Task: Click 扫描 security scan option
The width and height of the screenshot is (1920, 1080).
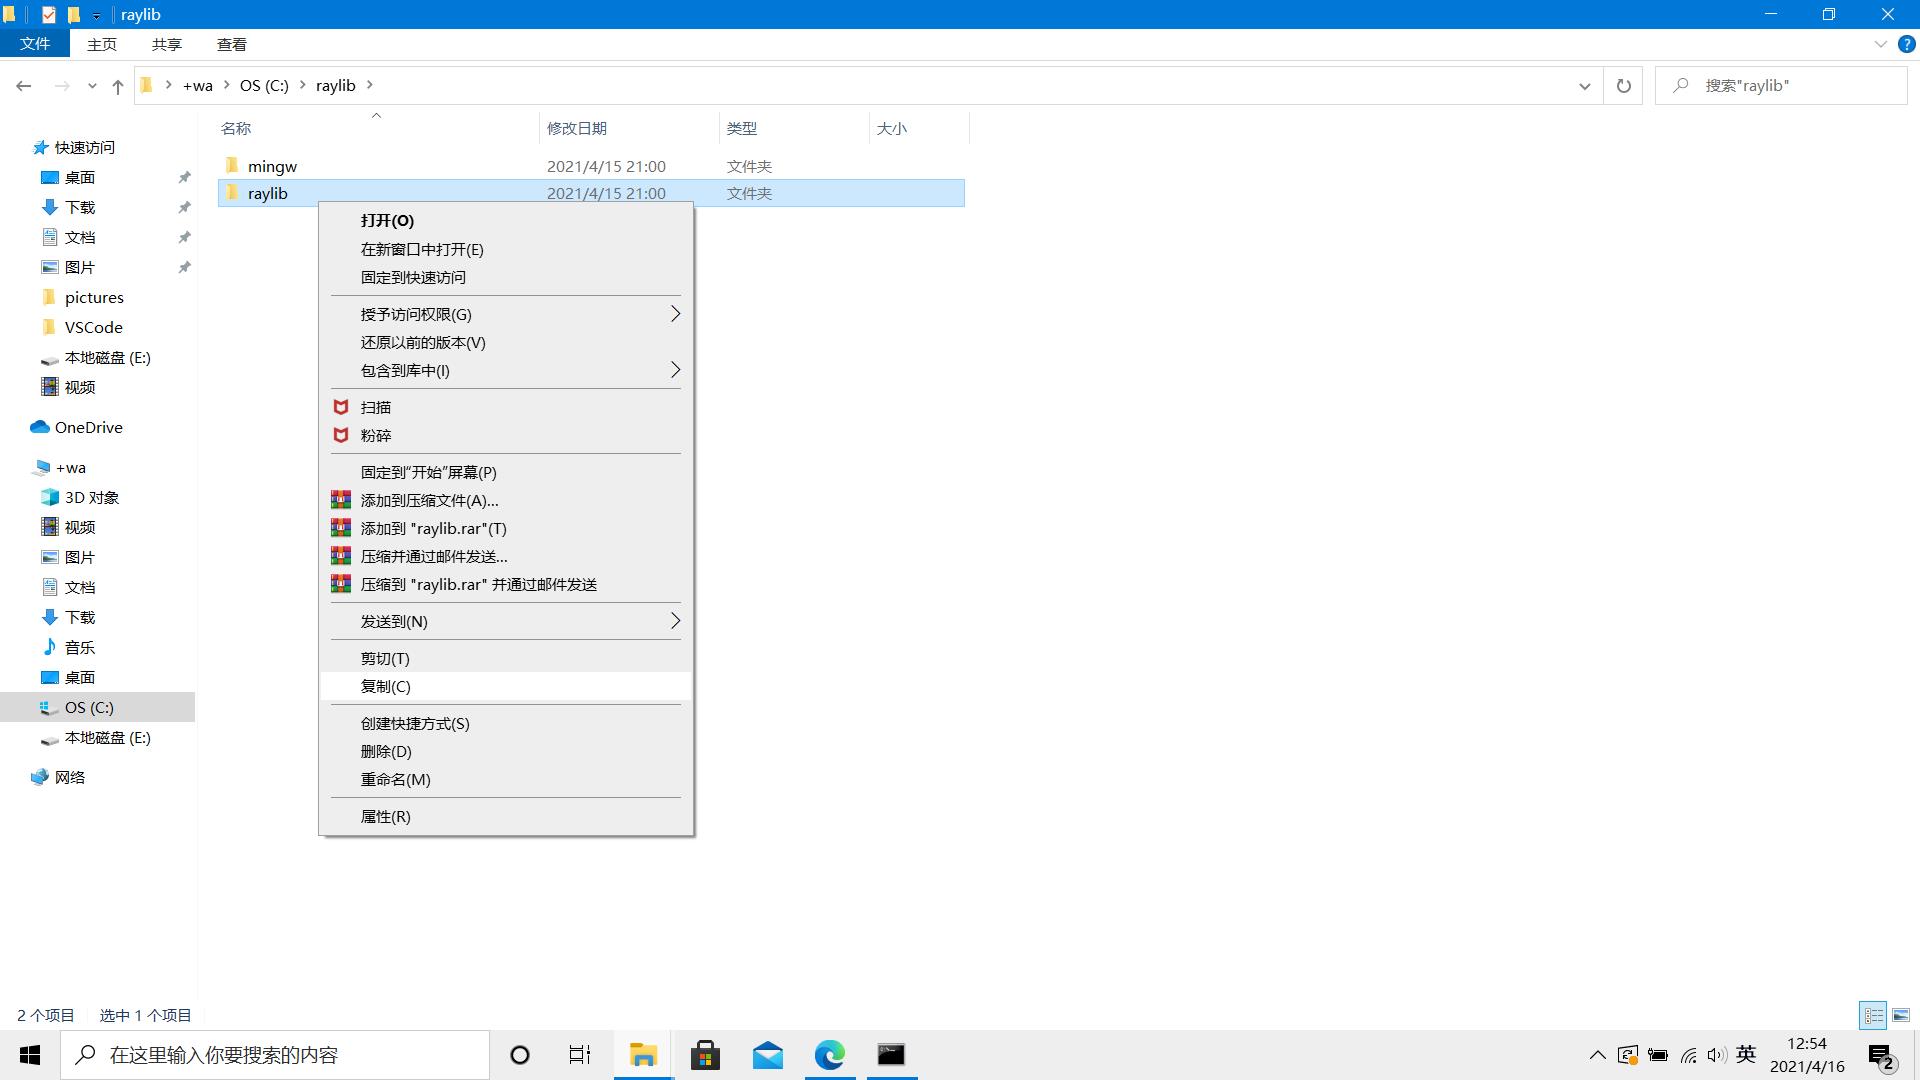Action: [375, 406]
